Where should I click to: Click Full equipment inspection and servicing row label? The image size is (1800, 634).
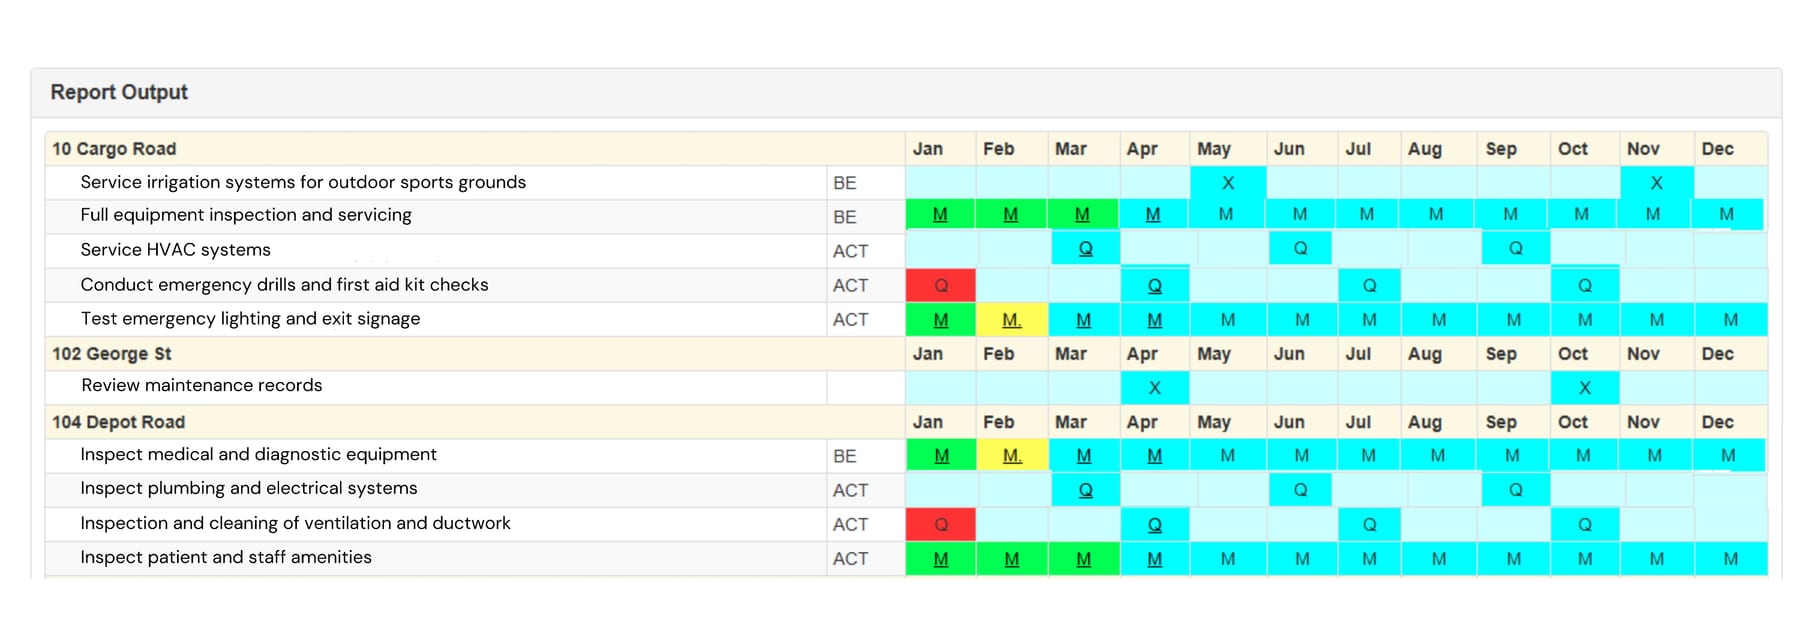(246, 215)
